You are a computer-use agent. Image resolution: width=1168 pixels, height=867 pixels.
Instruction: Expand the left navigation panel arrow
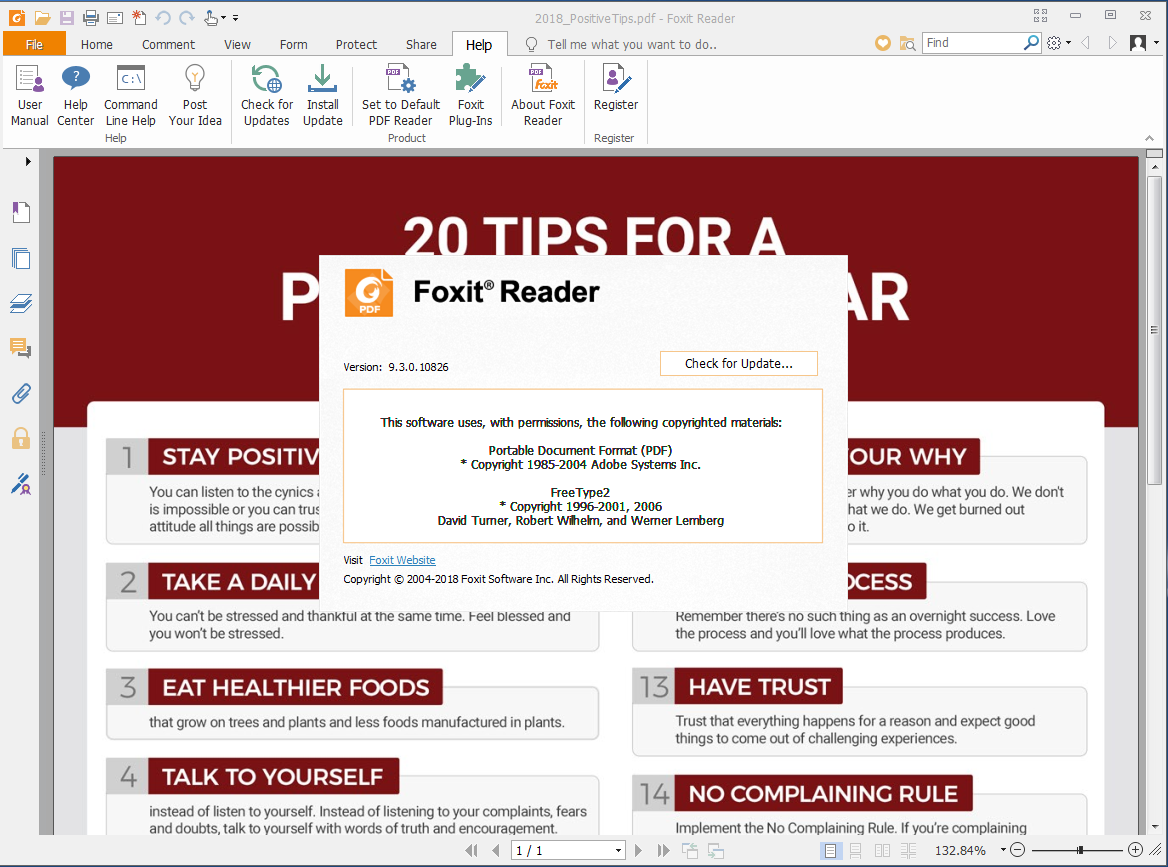(28, 161)
